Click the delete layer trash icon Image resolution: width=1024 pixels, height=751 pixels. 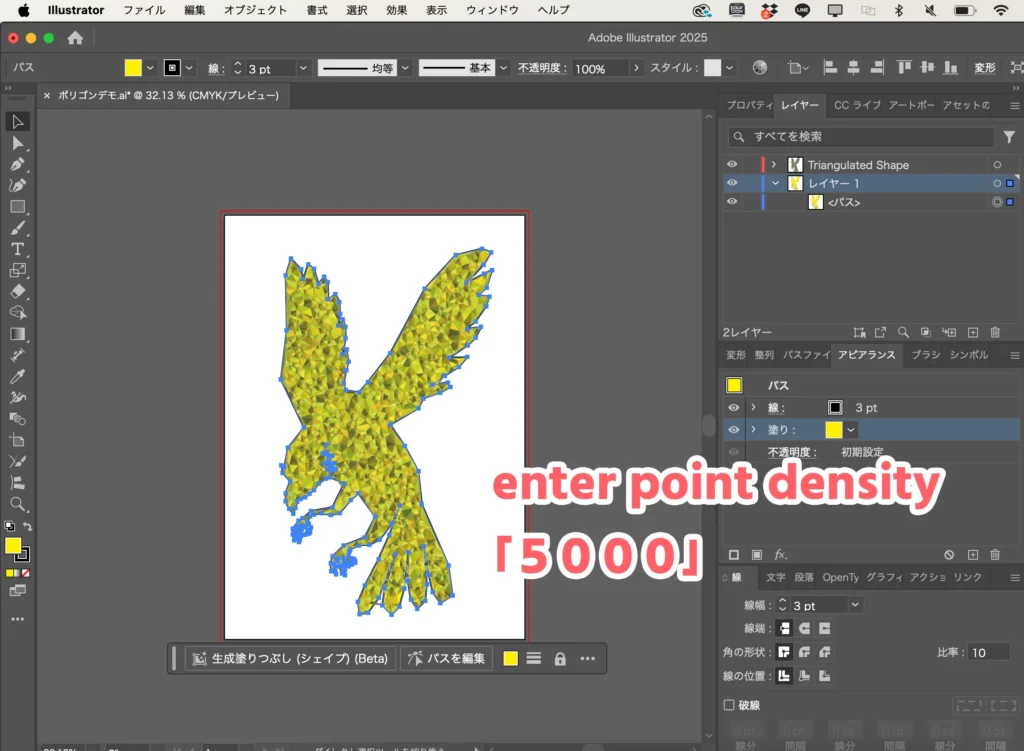(995, 332)
